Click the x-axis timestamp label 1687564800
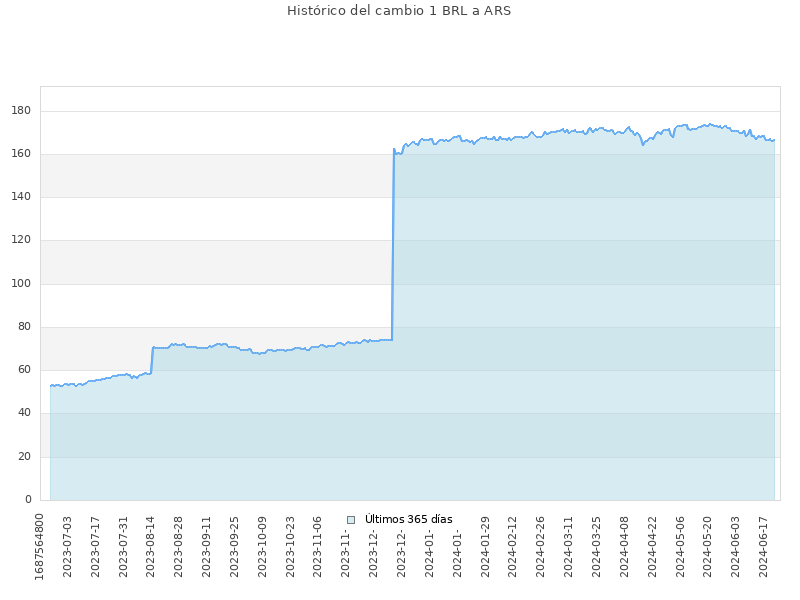This screenshot has width=800, height=600. 39,547
